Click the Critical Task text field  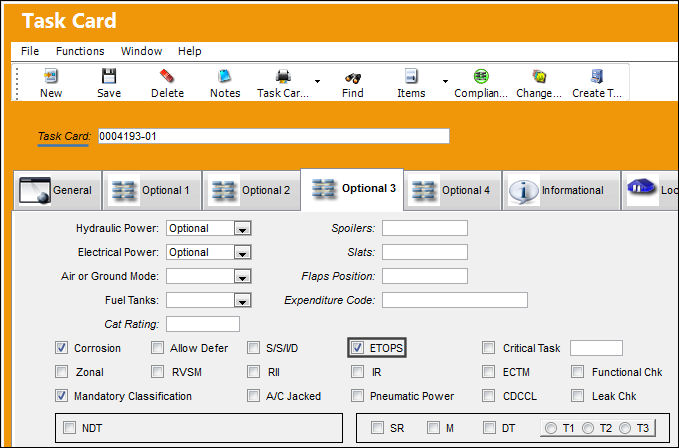pos(596,348)
